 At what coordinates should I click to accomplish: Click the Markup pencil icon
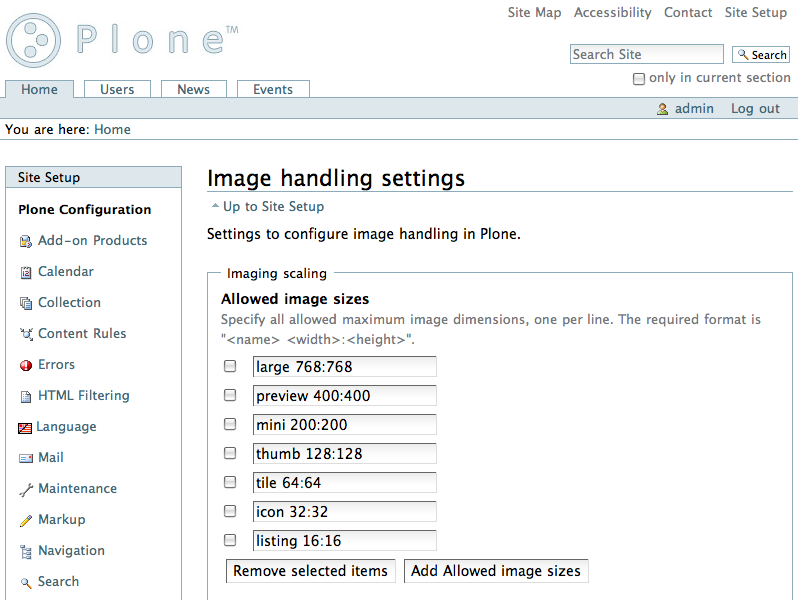tap(26, 520)
